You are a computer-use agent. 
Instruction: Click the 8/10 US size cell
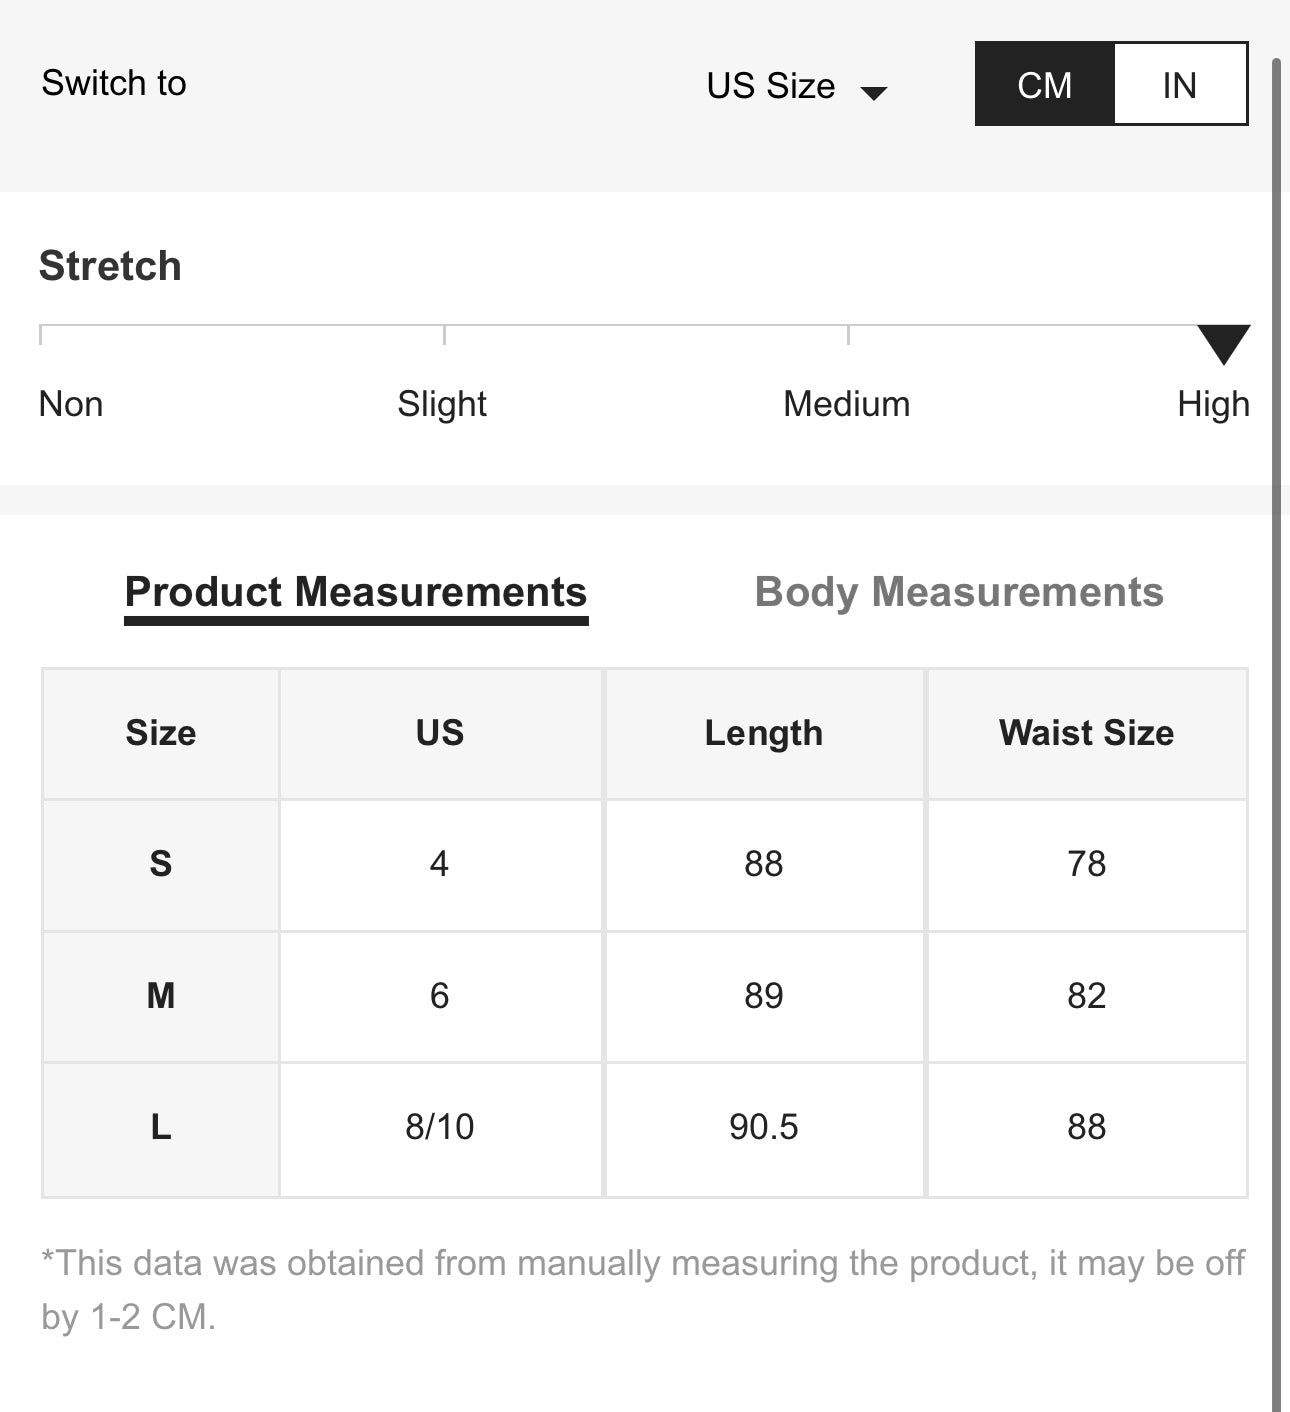pos(440,1127)
